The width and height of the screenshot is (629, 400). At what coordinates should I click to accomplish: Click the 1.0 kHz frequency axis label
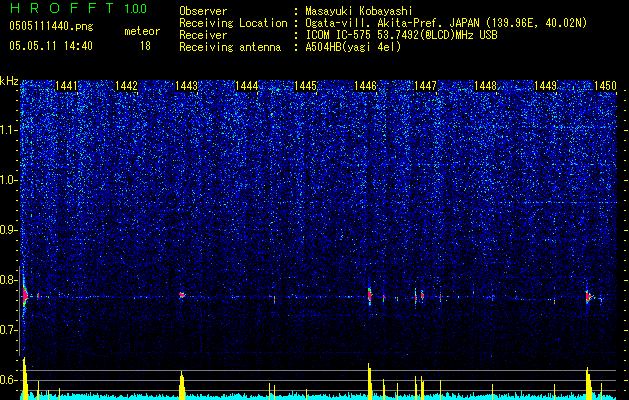click(x=9, y=180)
